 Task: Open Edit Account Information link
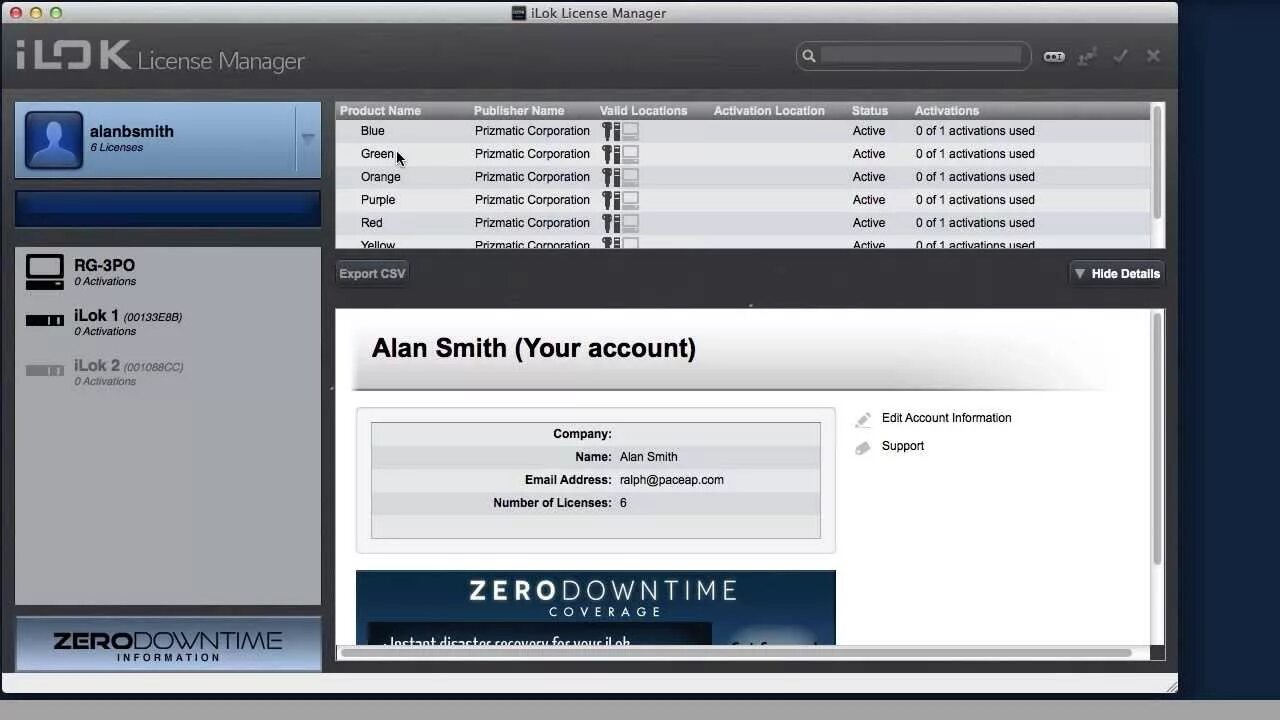coord(946,418)
